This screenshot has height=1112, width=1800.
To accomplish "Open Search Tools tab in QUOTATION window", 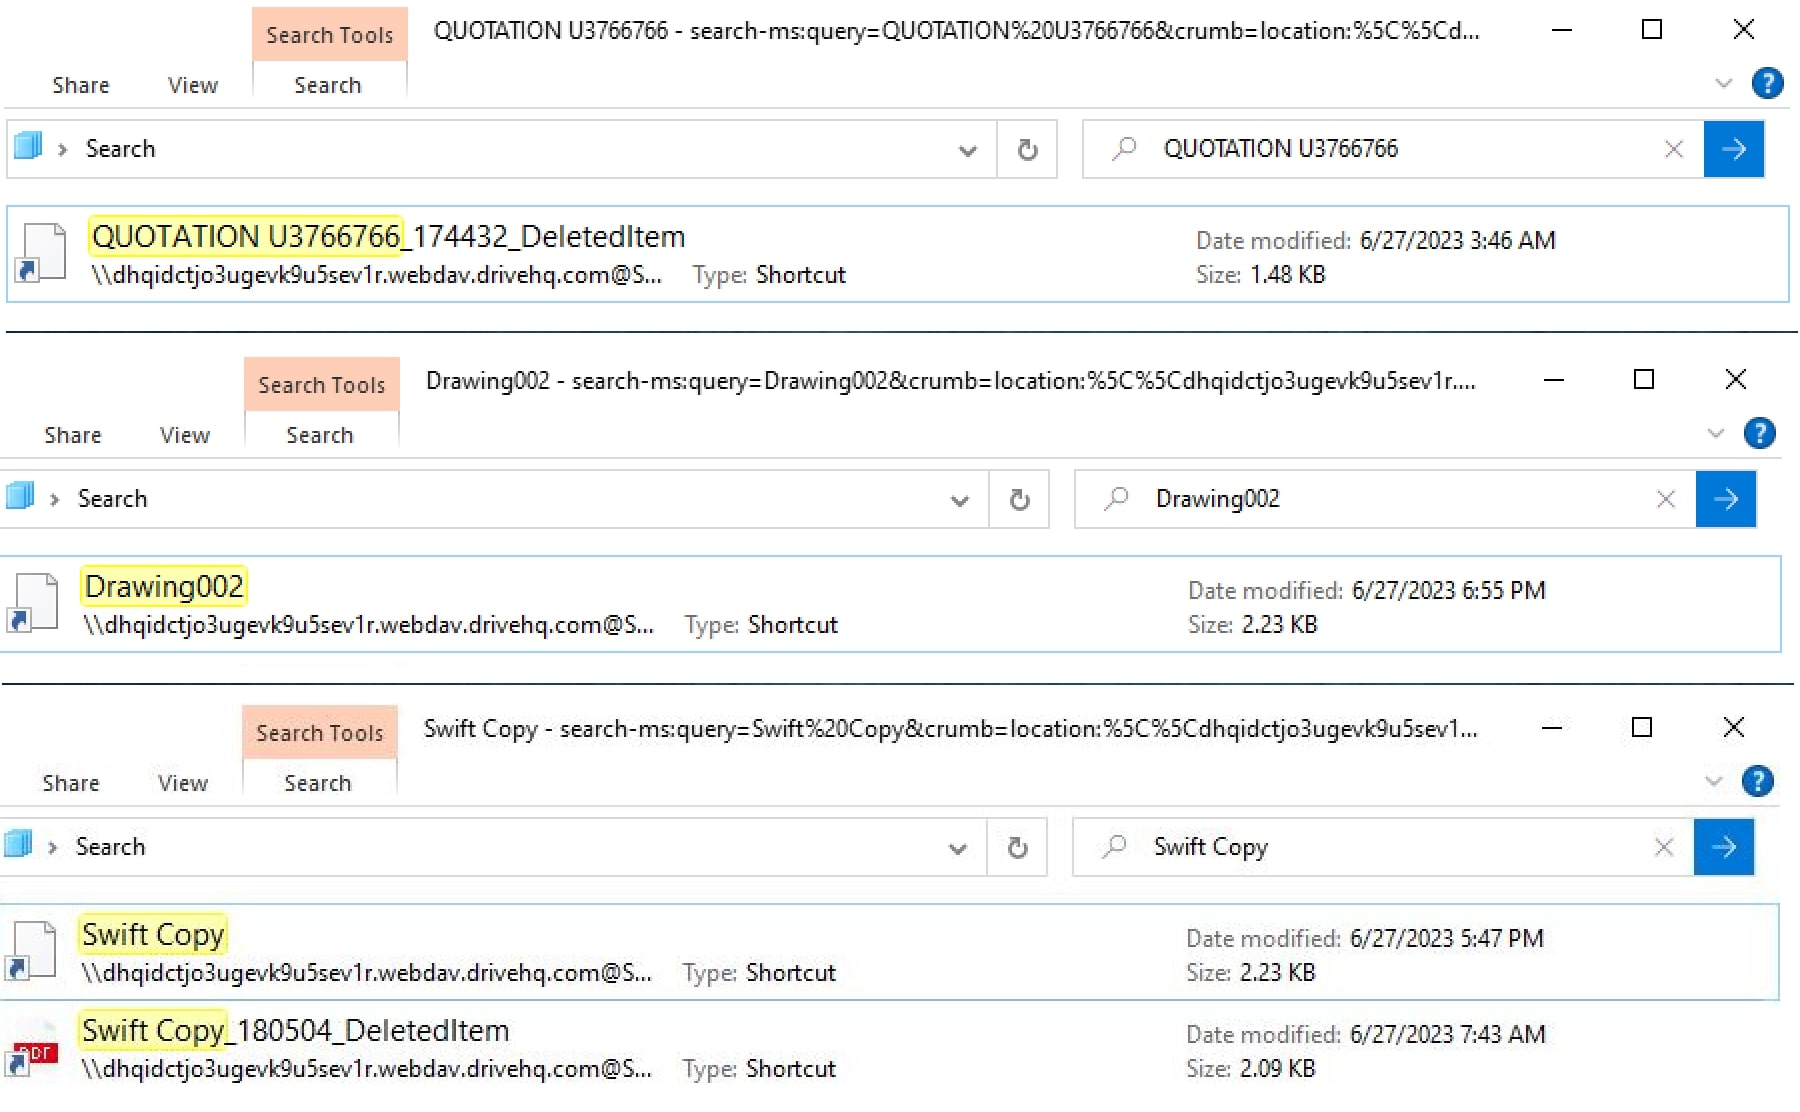I will click(329, 35).
